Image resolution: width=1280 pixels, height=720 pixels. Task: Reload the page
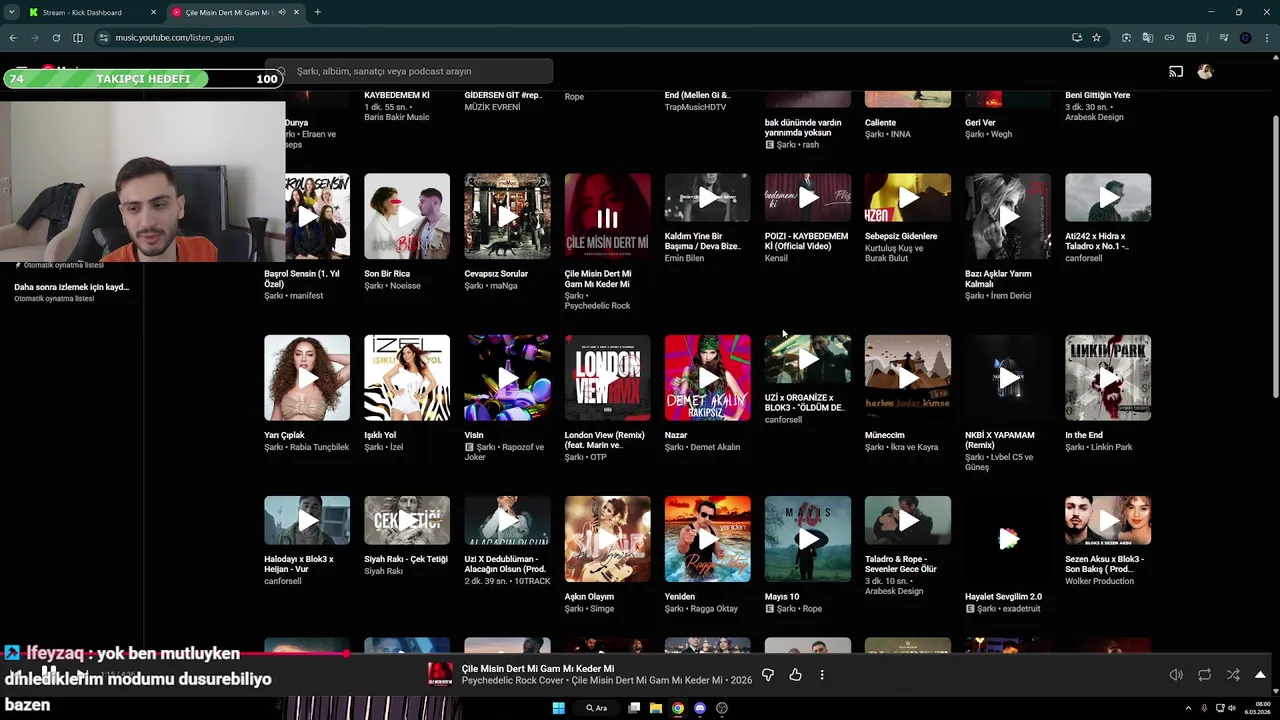(x=56, y=37)
